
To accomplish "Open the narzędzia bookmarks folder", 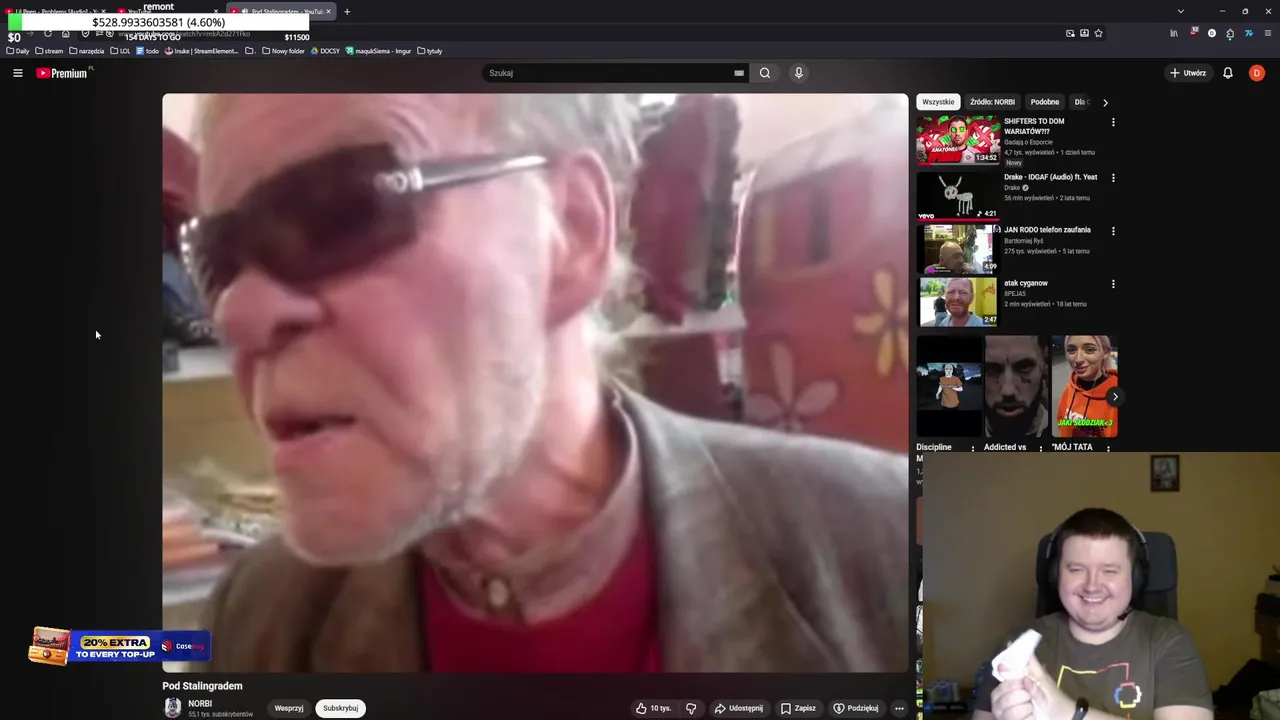I will pos(87,51).
